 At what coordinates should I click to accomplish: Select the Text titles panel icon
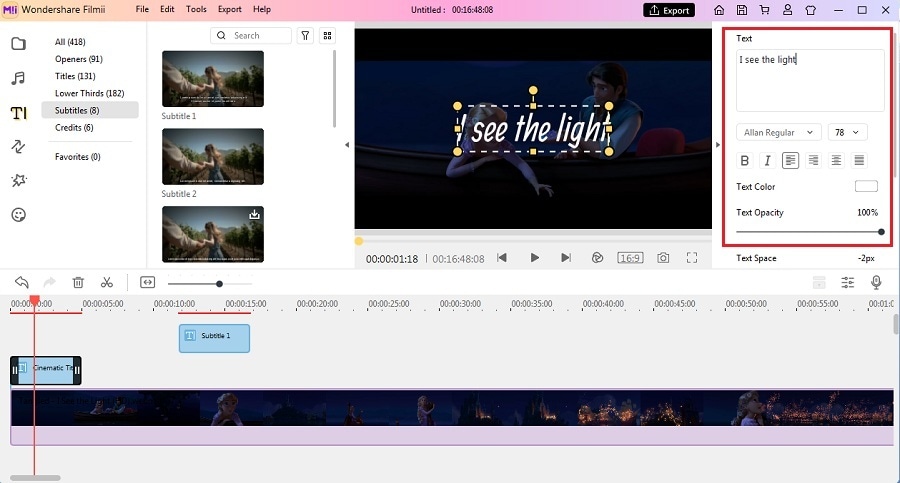pos(18,113)
